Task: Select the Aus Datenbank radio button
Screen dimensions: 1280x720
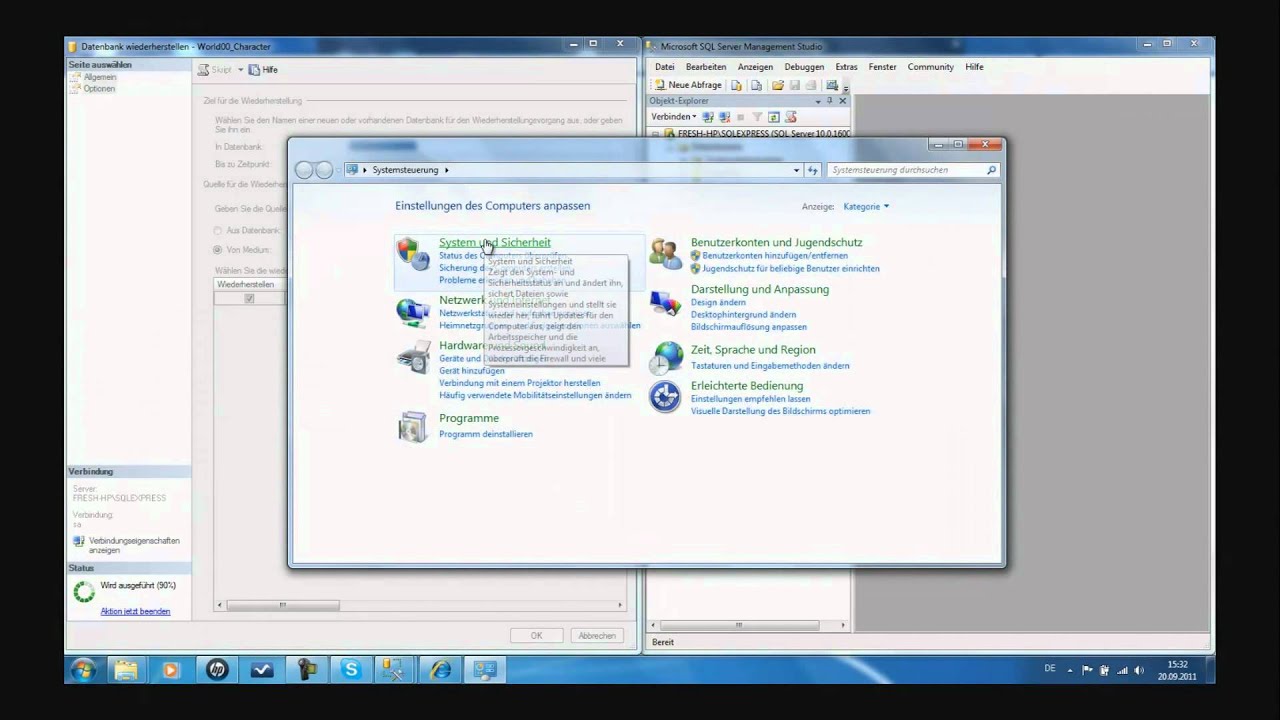Action: click(x=218, y=230)
